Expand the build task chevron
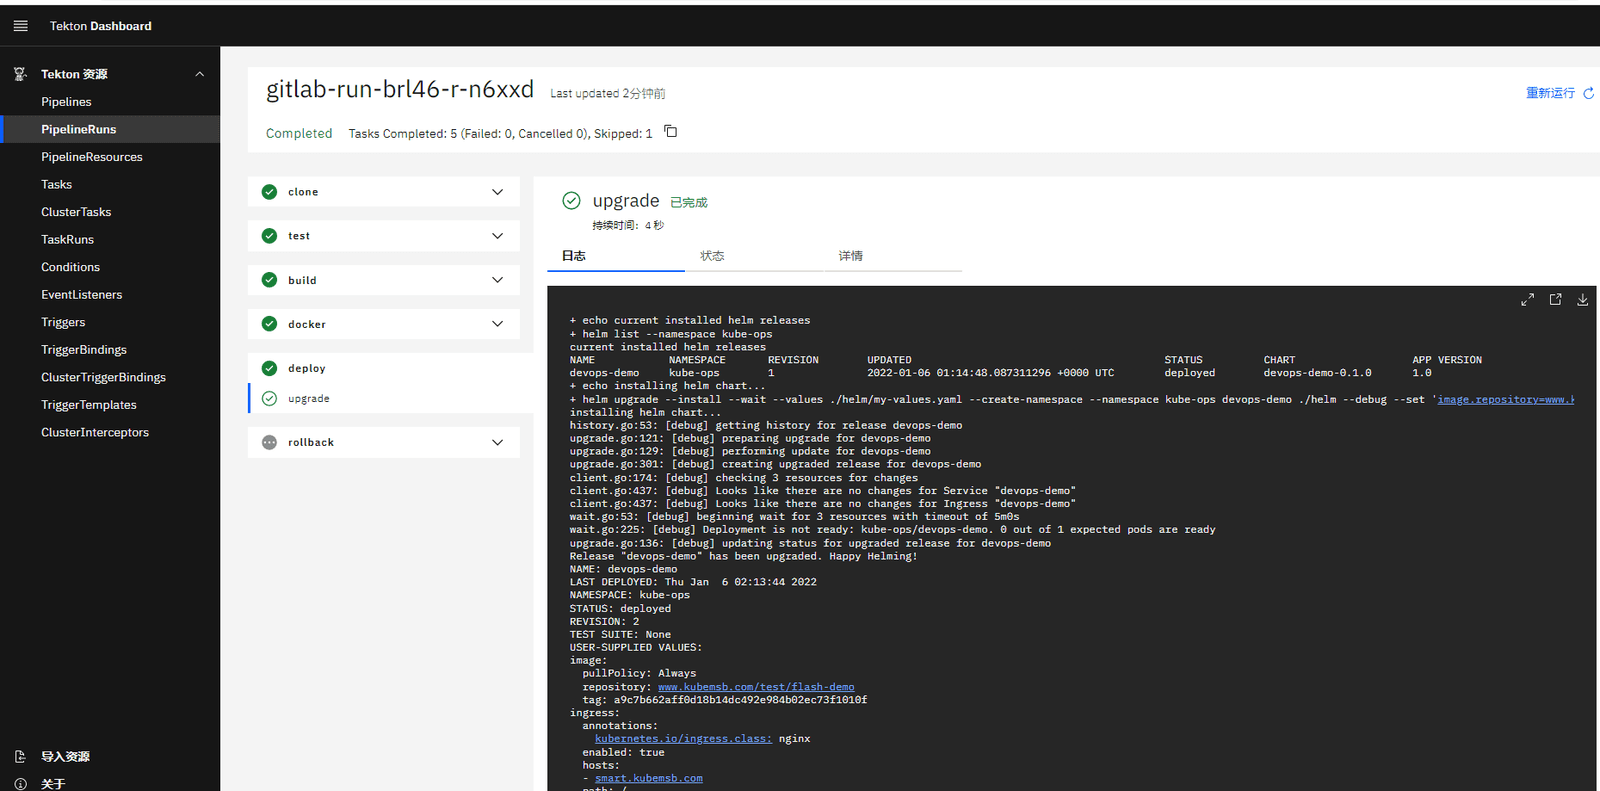 point(497,280)
